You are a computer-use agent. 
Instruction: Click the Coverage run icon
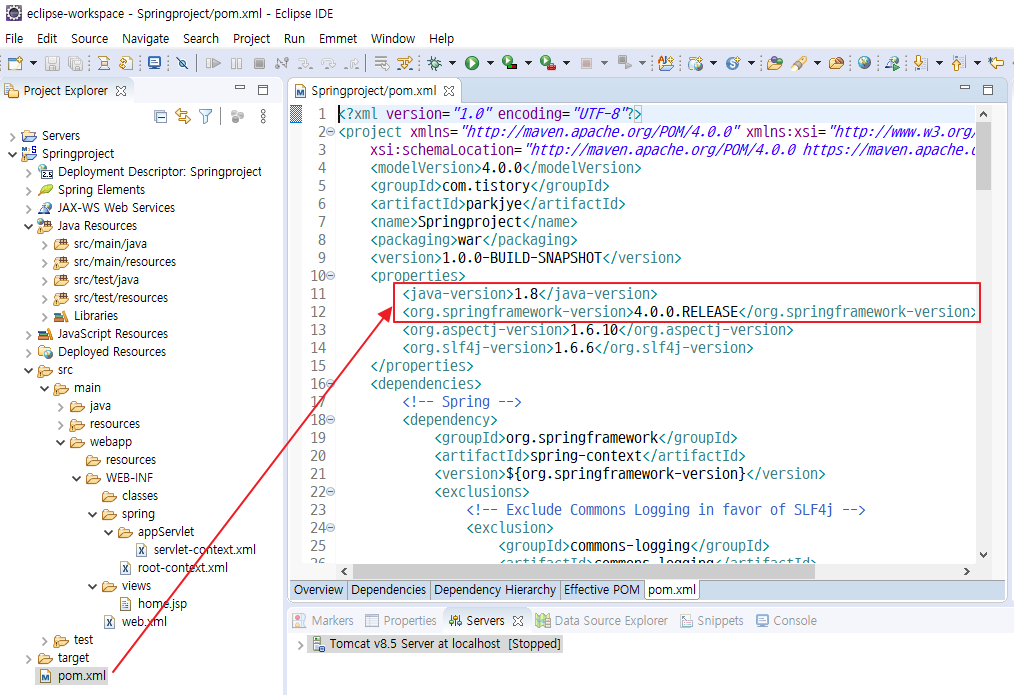coord(510,63)
